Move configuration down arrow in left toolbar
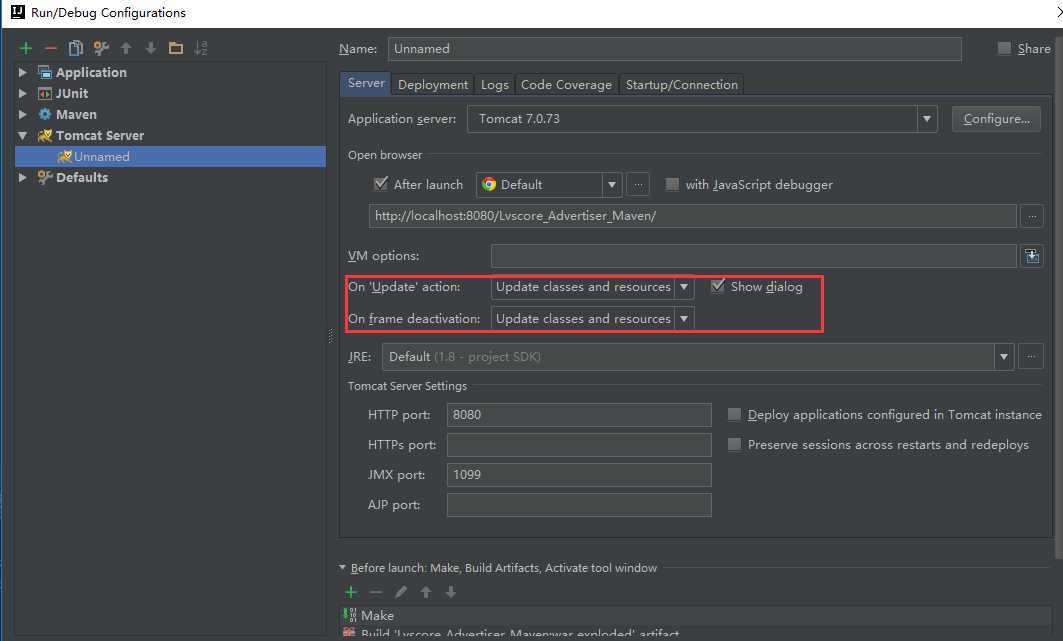1063x641 pixels. pos(151,48)
